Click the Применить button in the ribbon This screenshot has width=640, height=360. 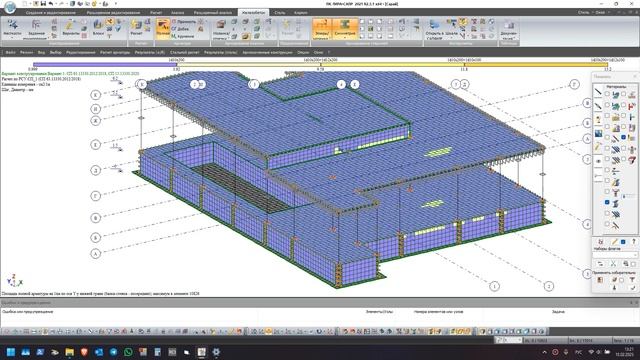click(183, 21)
